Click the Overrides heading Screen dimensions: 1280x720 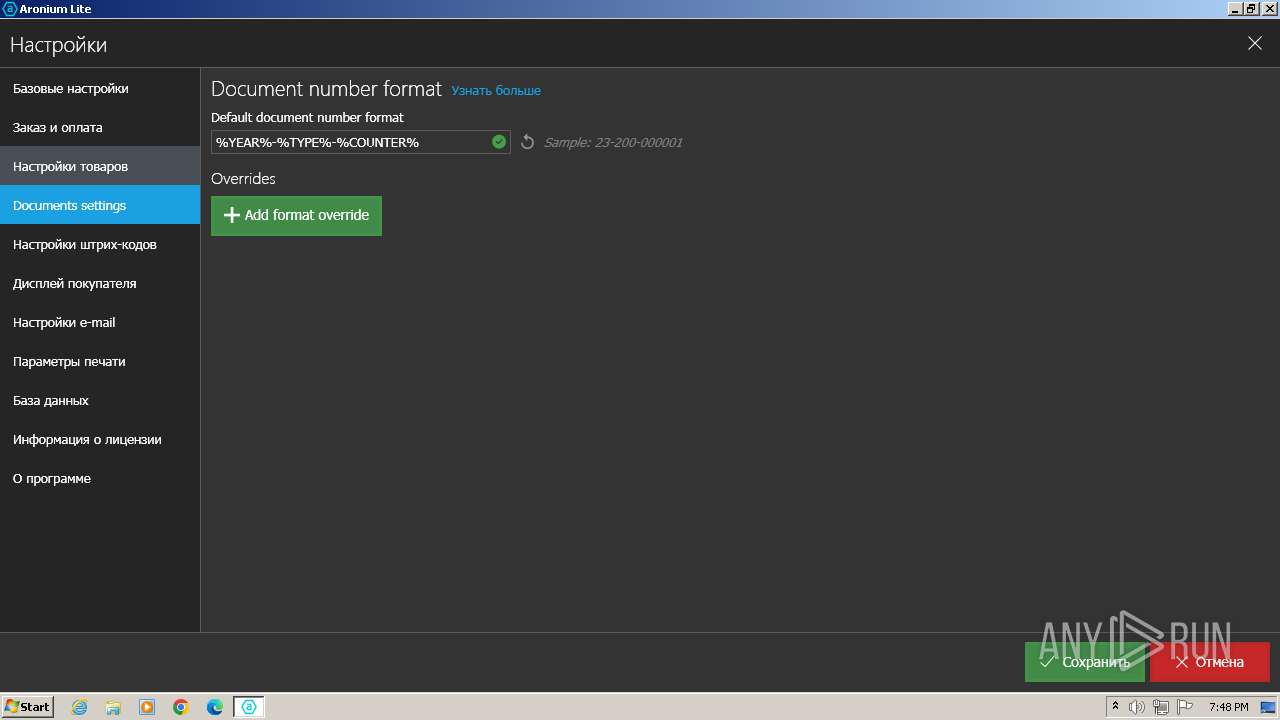pyautogui.click(x=243, y=178)
